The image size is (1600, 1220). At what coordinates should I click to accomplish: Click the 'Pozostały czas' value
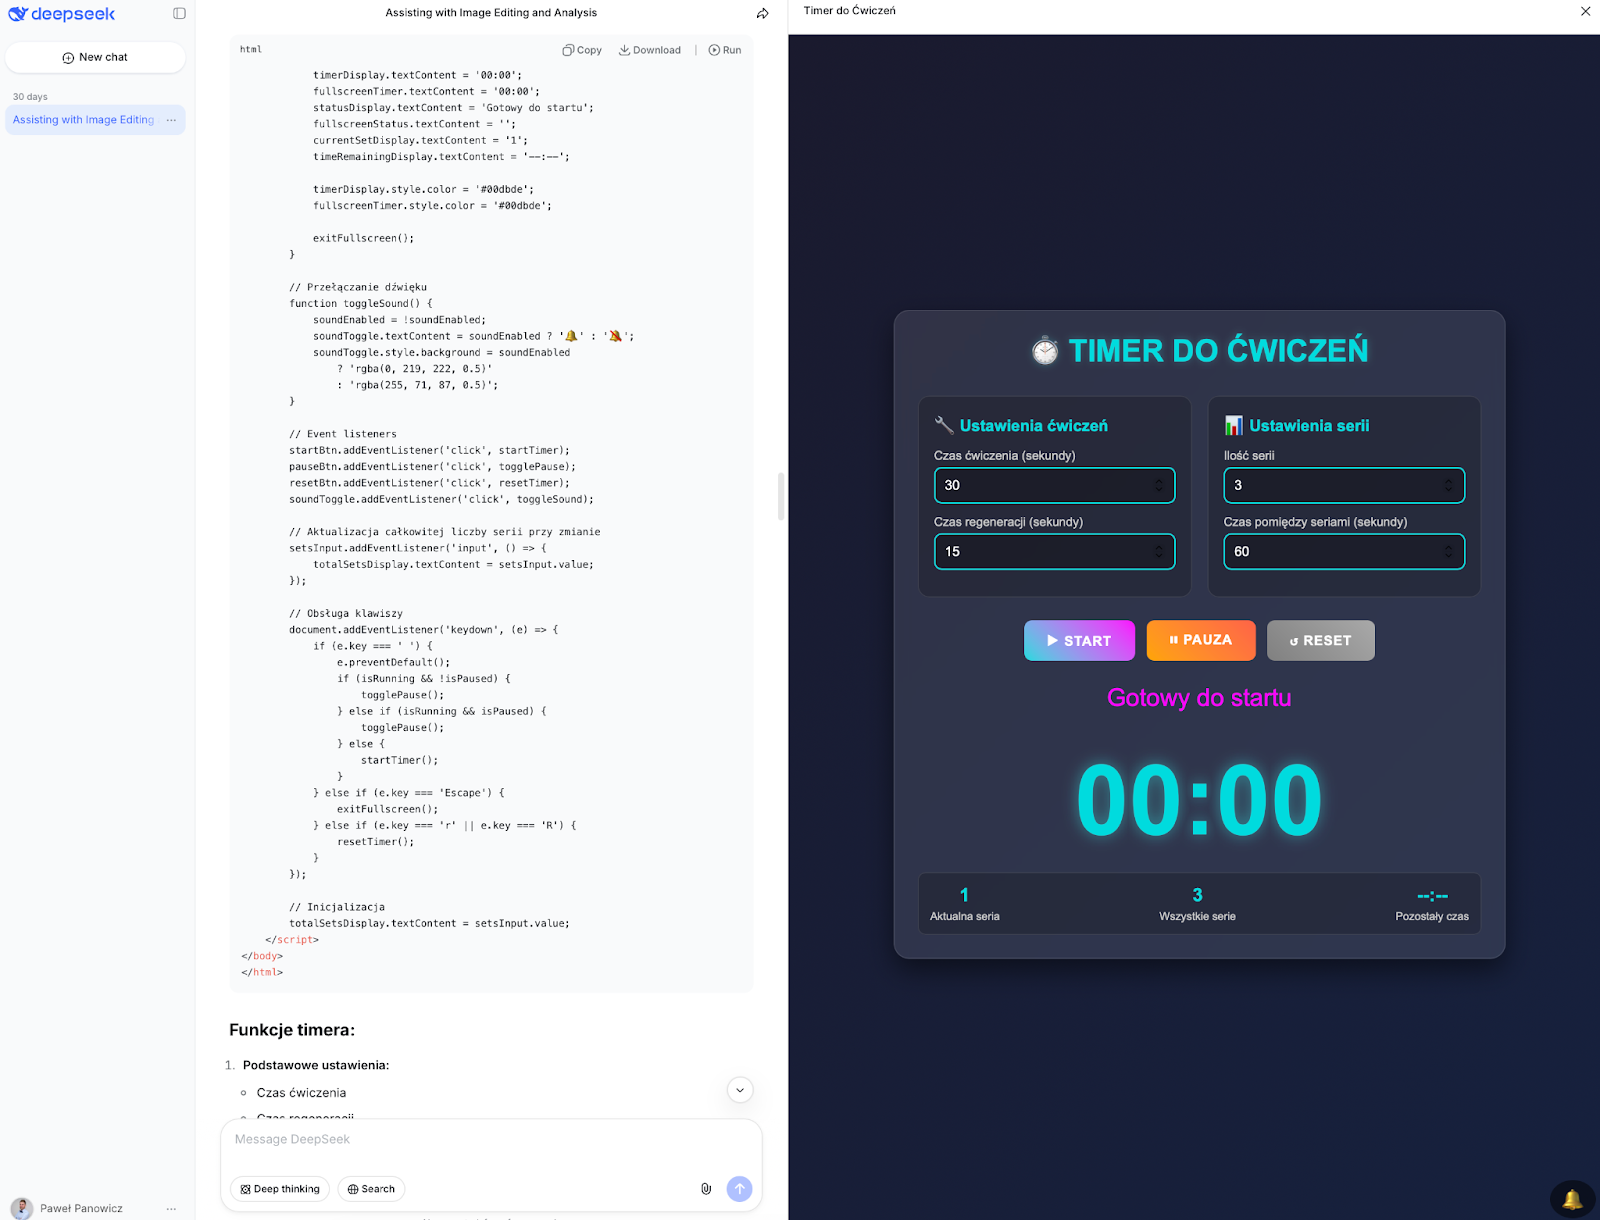pyautogui.click(x=1432, y=896)
